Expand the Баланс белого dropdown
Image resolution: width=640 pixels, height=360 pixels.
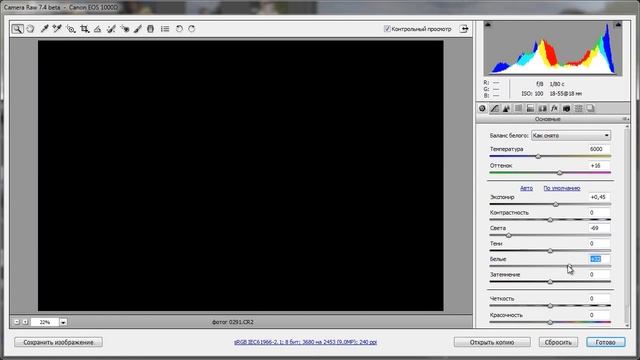571,136
